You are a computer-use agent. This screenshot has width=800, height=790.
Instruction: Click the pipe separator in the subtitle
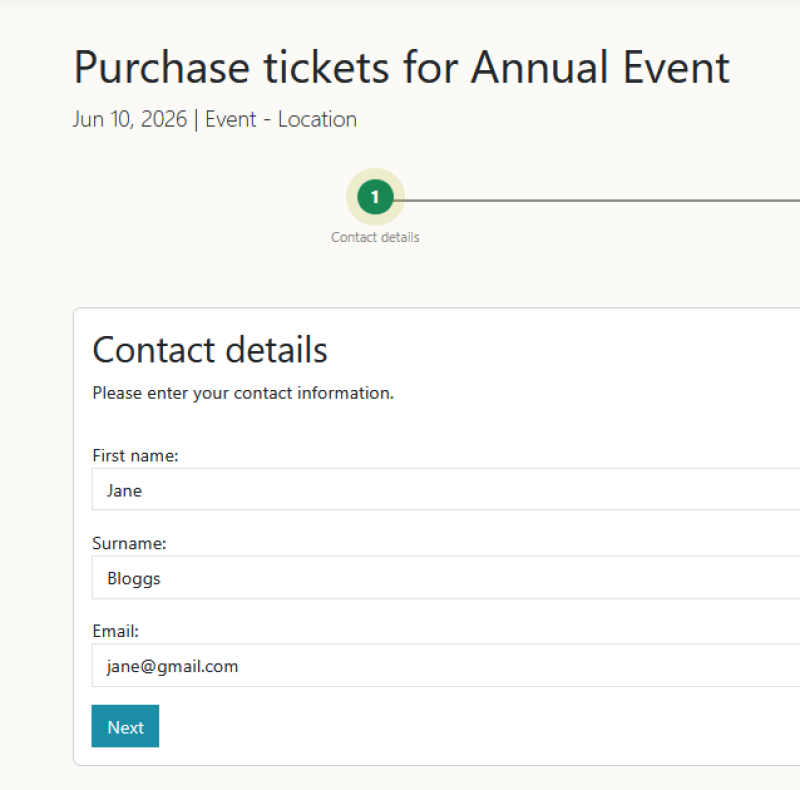point(196,120)
